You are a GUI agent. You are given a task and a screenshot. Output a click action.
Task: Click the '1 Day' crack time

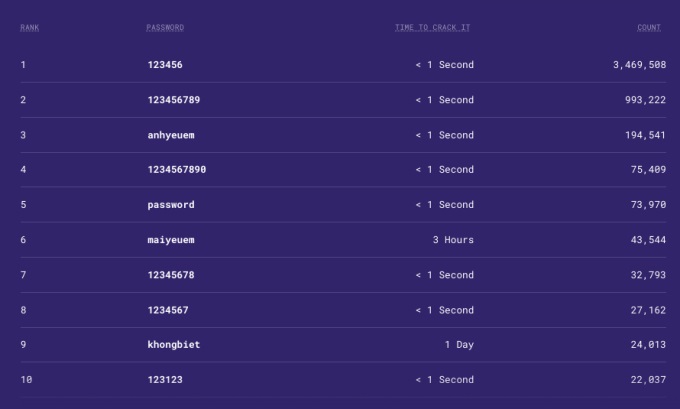click(x=459, y=345)
